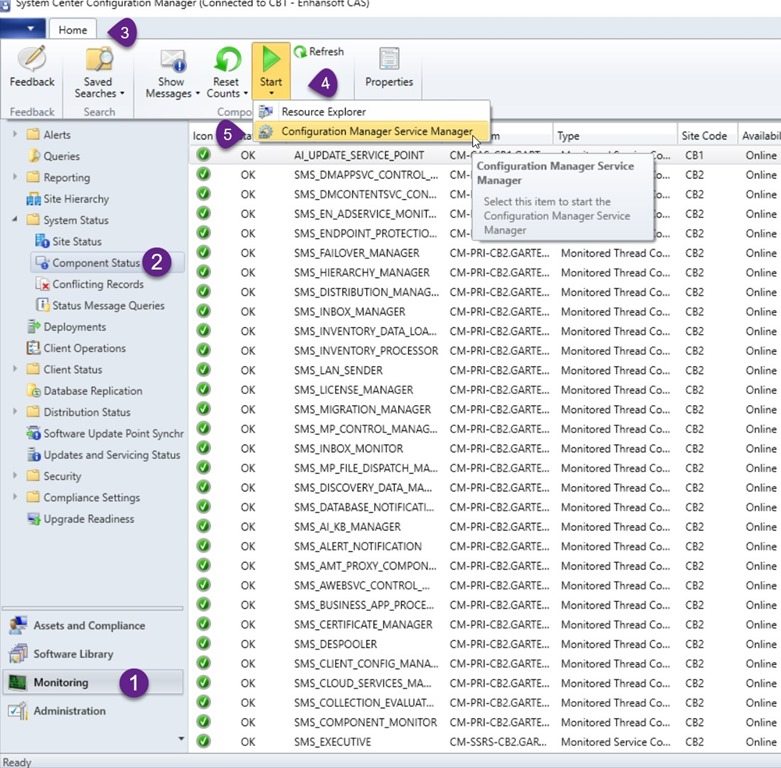
Task: Expand the Distribution Status node
Action: (x=15, y=412)
